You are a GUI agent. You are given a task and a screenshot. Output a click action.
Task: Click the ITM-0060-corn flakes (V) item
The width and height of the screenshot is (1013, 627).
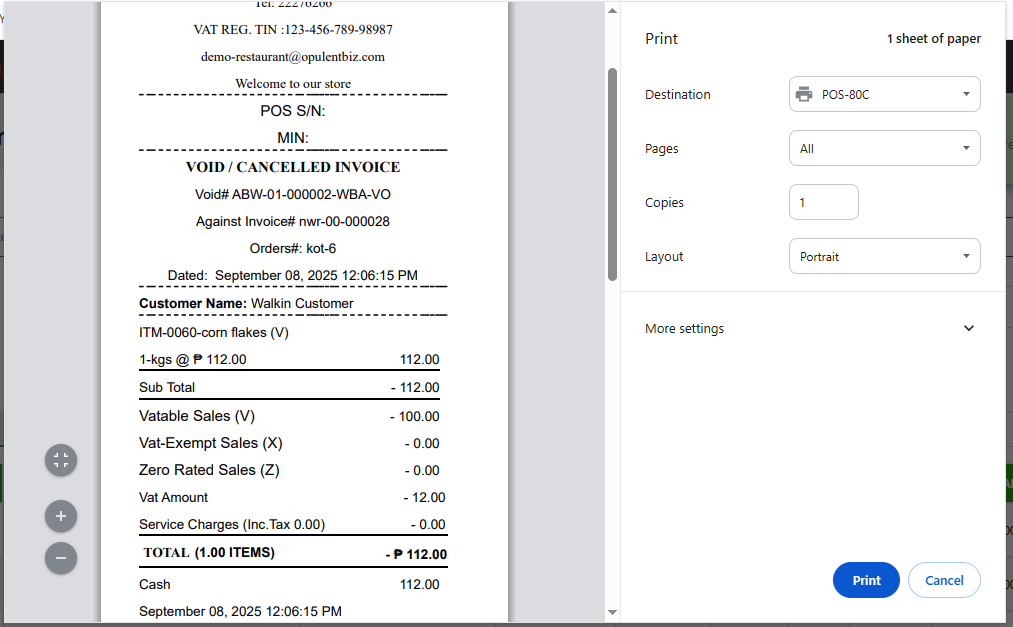(x=214, y=333)
